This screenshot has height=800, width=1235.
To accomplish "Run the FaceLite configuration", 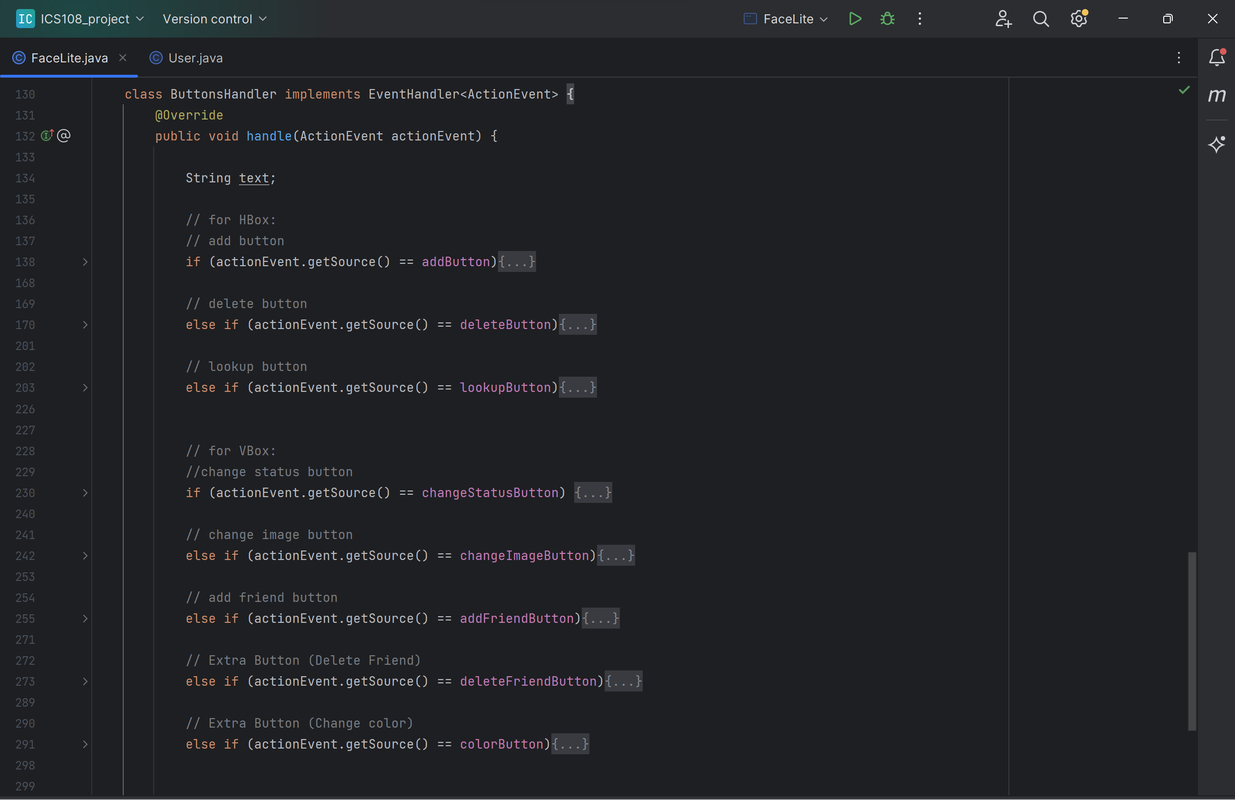I will tap(855, 19).
